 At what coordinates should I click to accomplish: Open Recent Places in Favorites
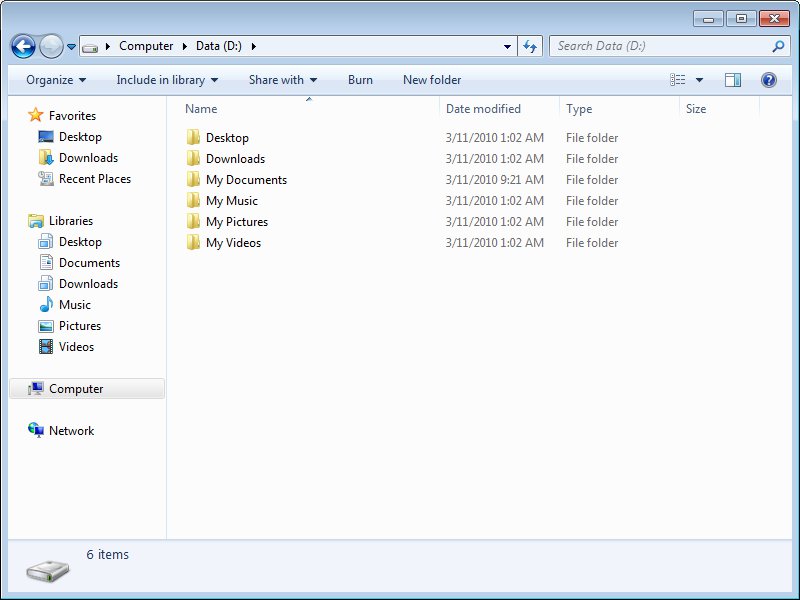point(85,179)
